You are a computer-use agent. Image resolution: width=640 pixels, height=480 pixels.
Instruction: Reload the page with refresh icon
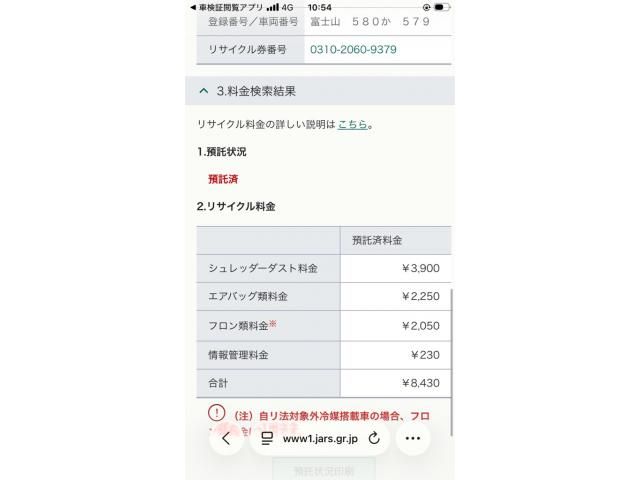tap(374, 438)
